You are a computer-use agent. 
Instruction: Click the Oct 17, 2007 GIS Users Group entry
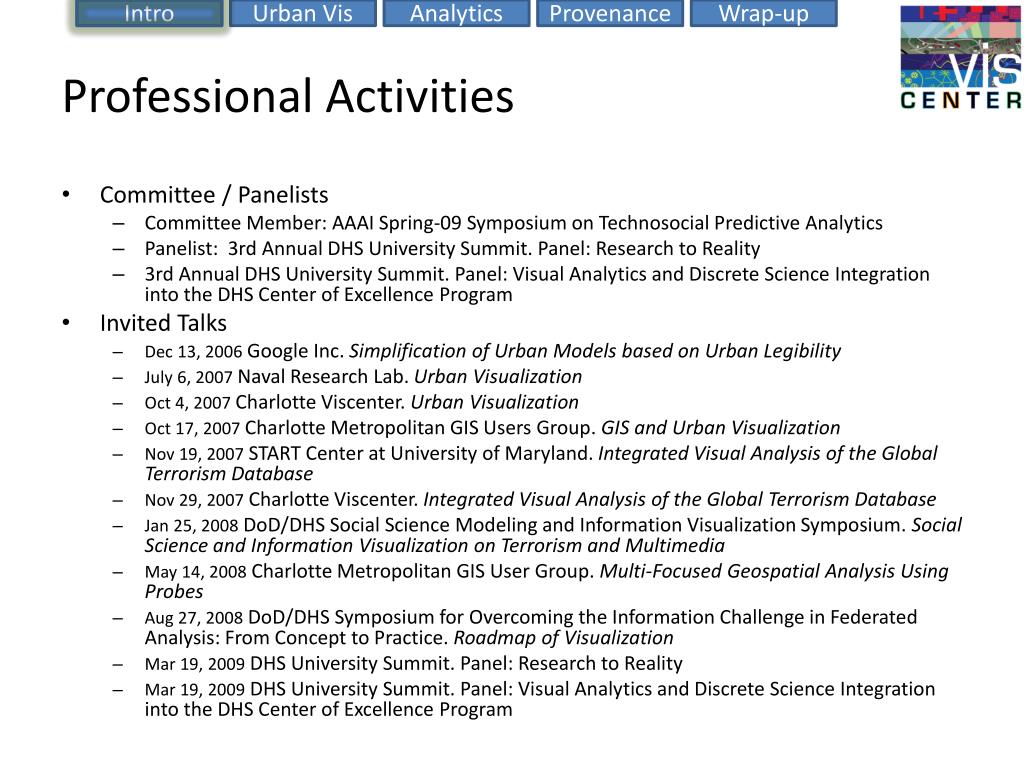coord(492,428)
